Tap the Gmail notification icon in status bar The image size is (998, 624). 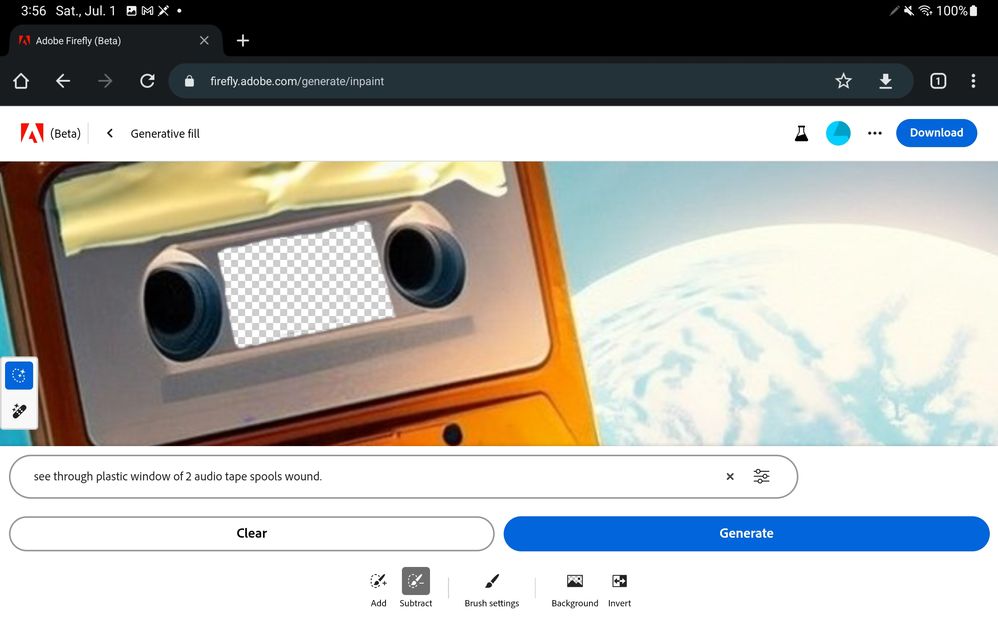(148, 11)
